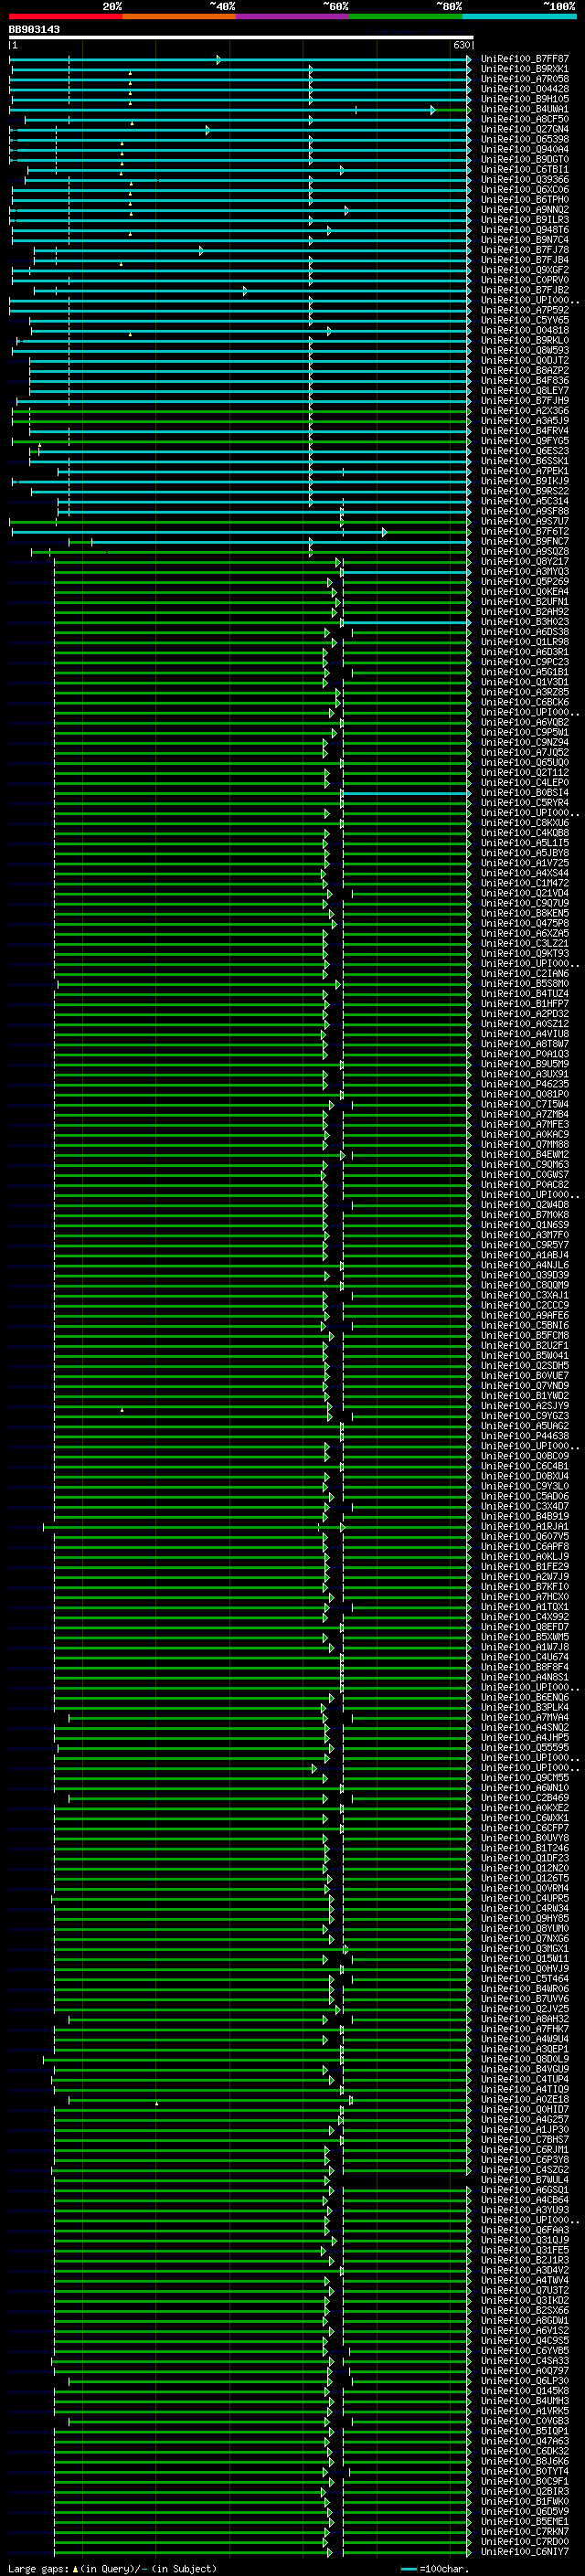Select label UniRef100_B0BSI4

click(525, 792)
